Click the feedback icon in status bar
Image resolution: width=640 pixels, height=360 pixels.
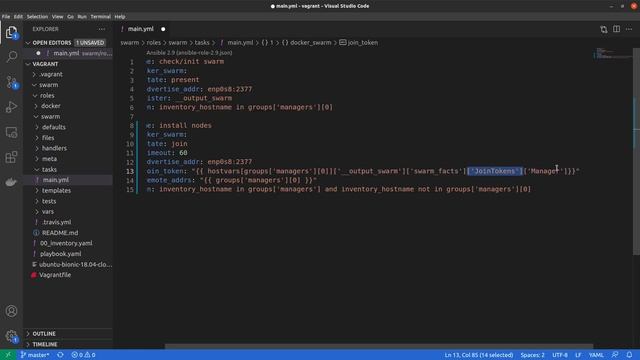point(615,355)
